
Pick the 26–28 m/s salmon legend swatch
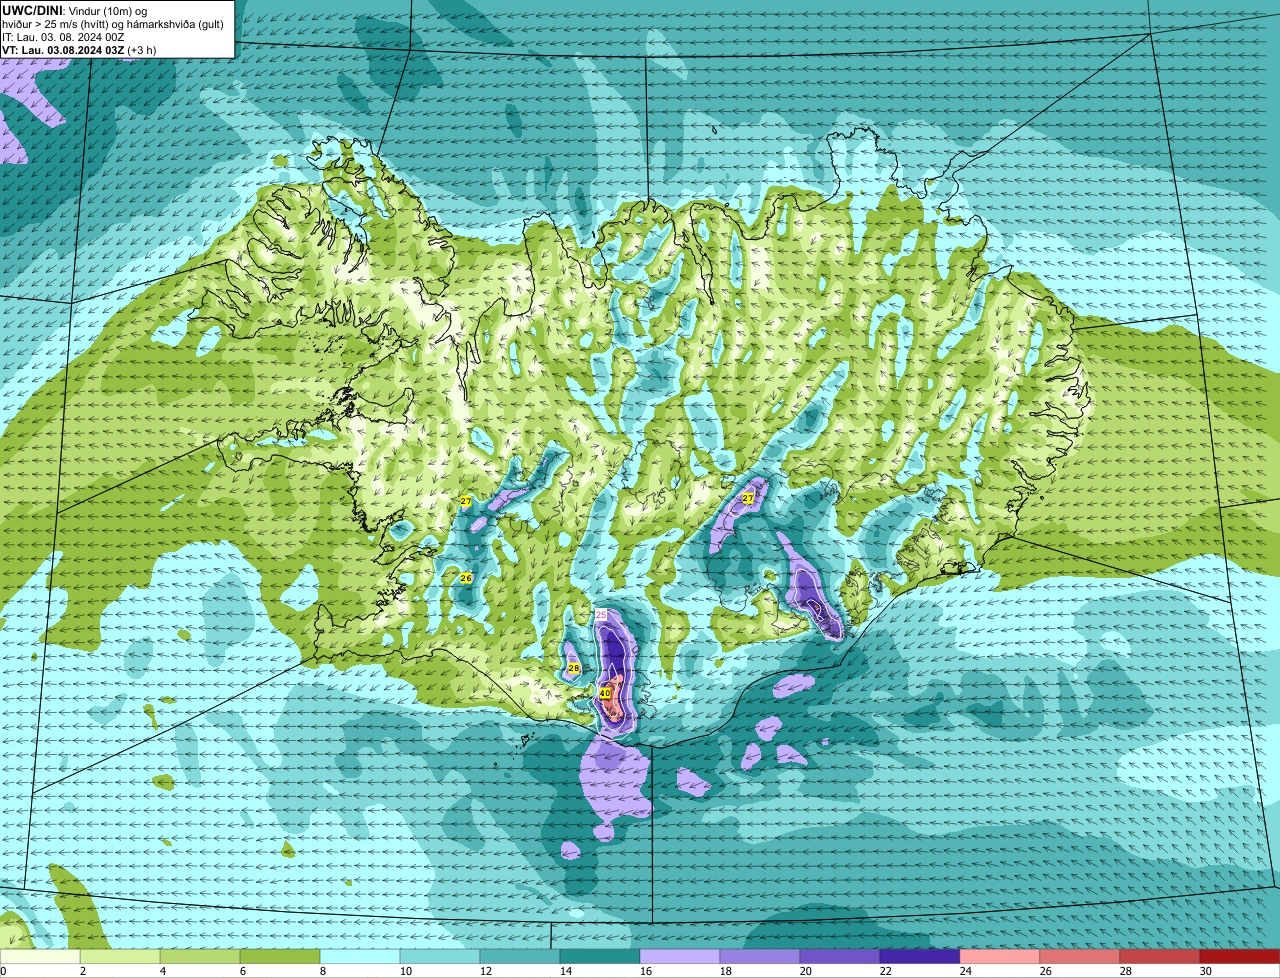[1080, 956]
